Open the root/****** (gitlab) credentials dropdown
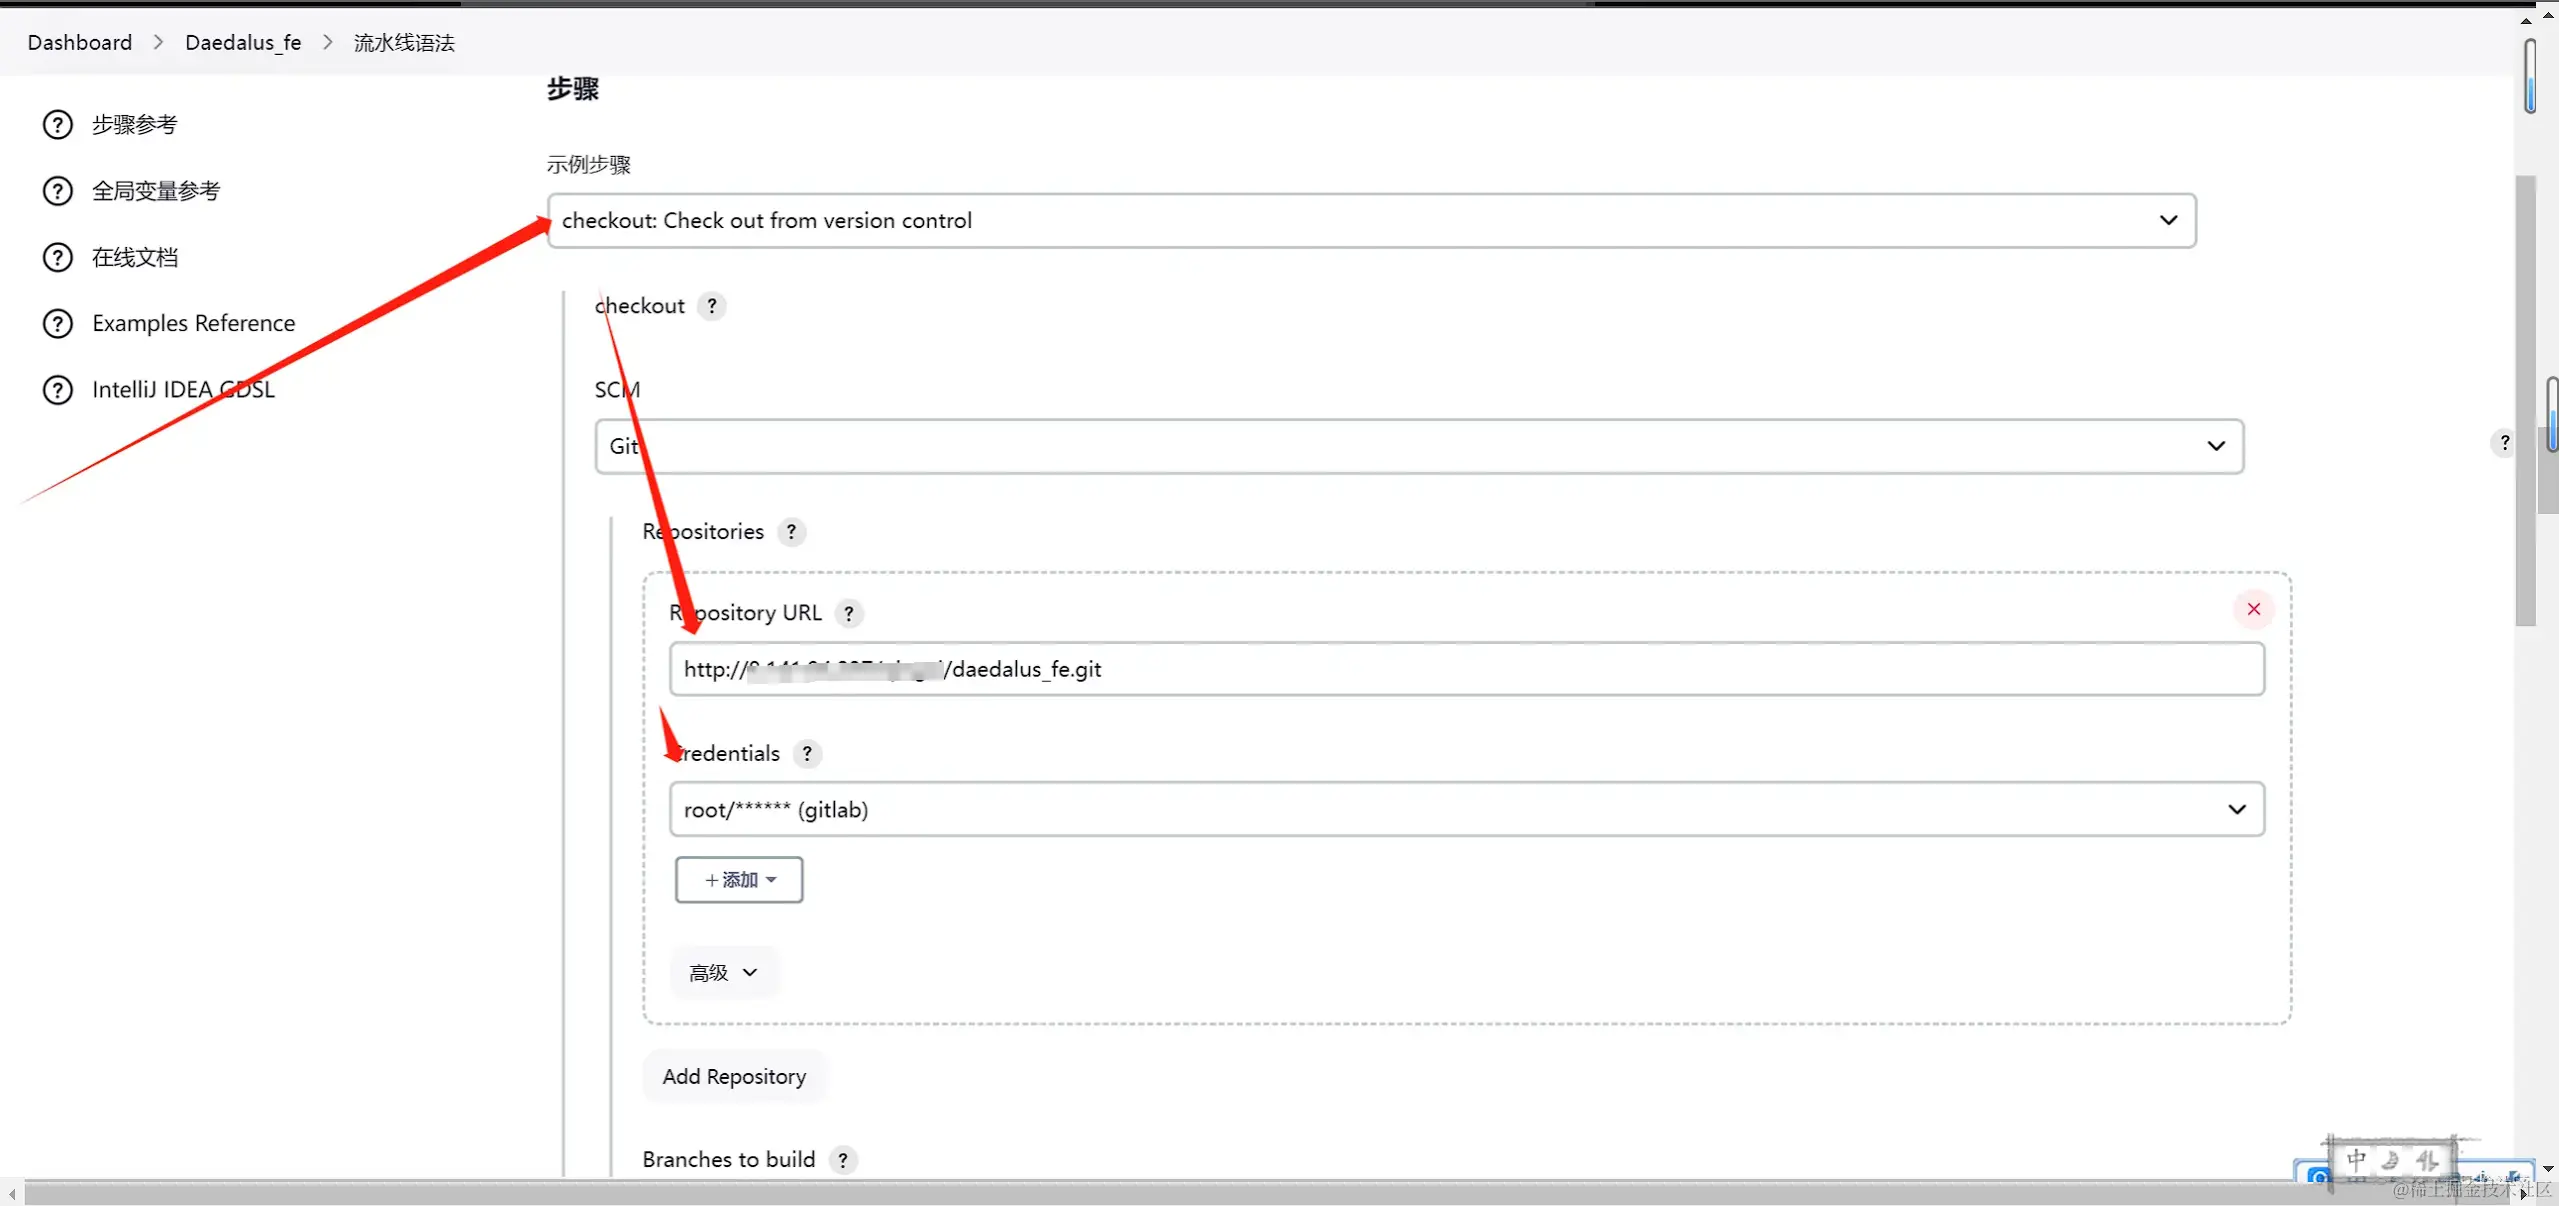Image resolution: width=2559 pixels, height=1206 pixels. coord(1465,810)
